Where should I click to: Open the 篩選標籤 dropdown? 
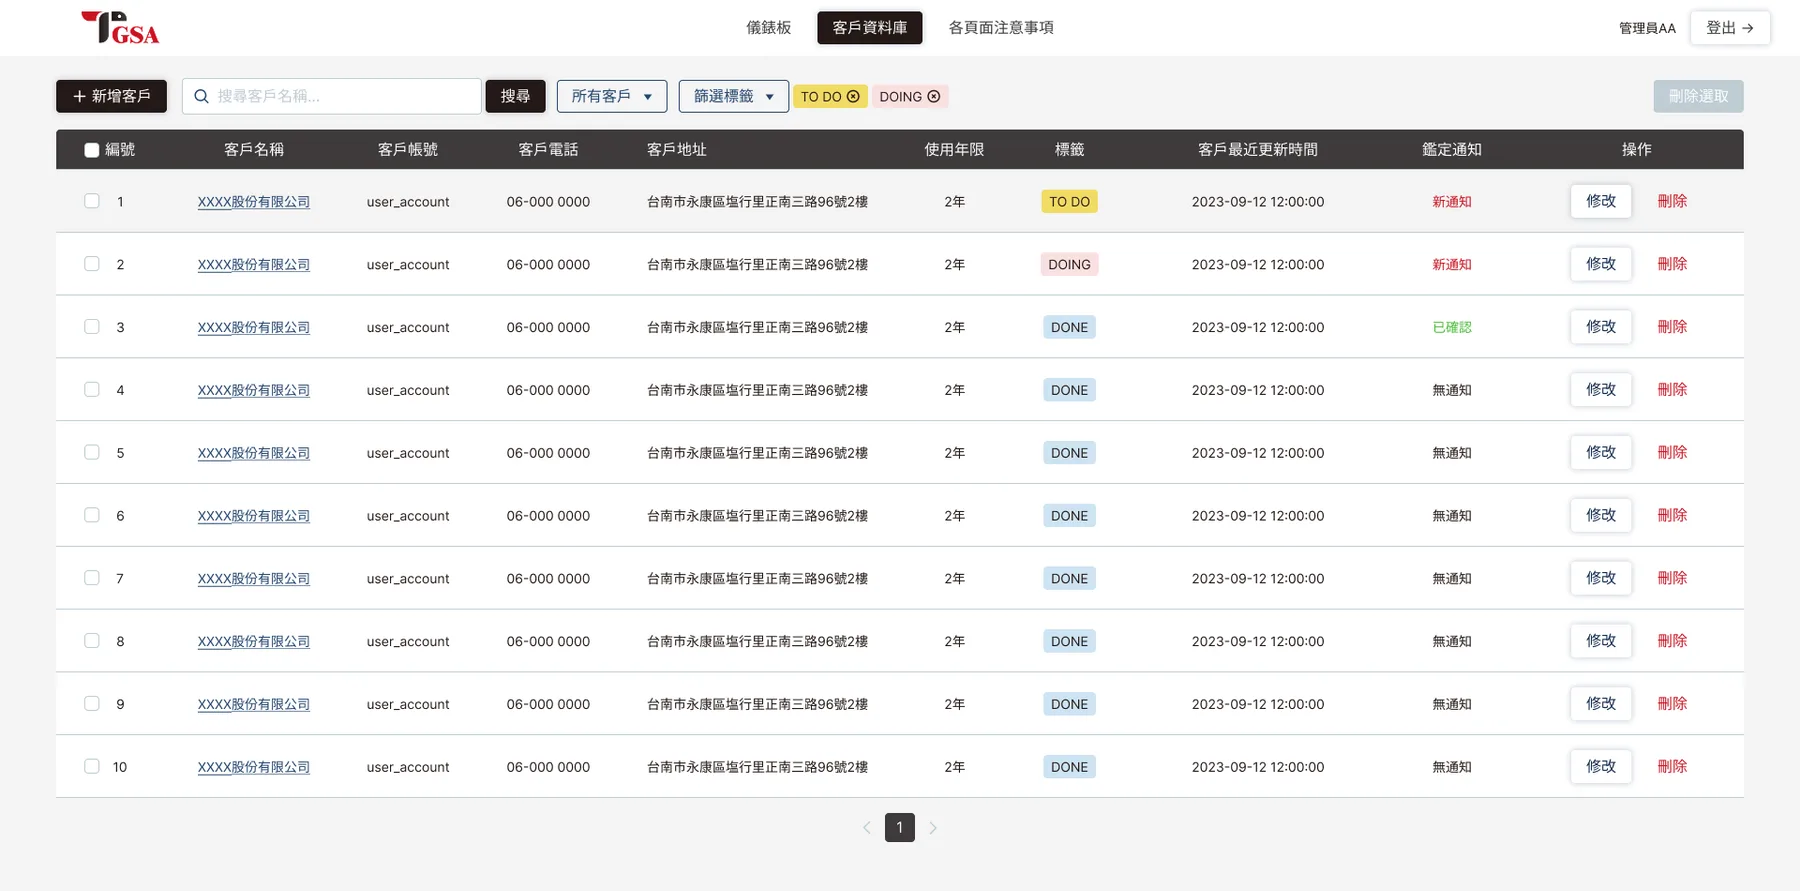(734, 96)
